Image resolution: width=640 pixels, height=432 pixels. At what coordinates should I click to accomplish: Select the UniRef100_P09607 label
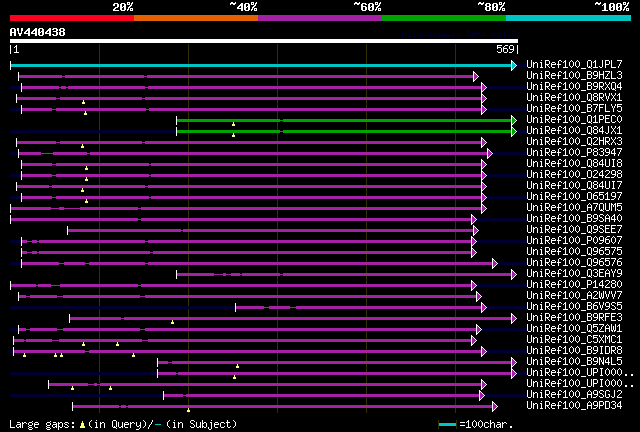tap(574, 240)
